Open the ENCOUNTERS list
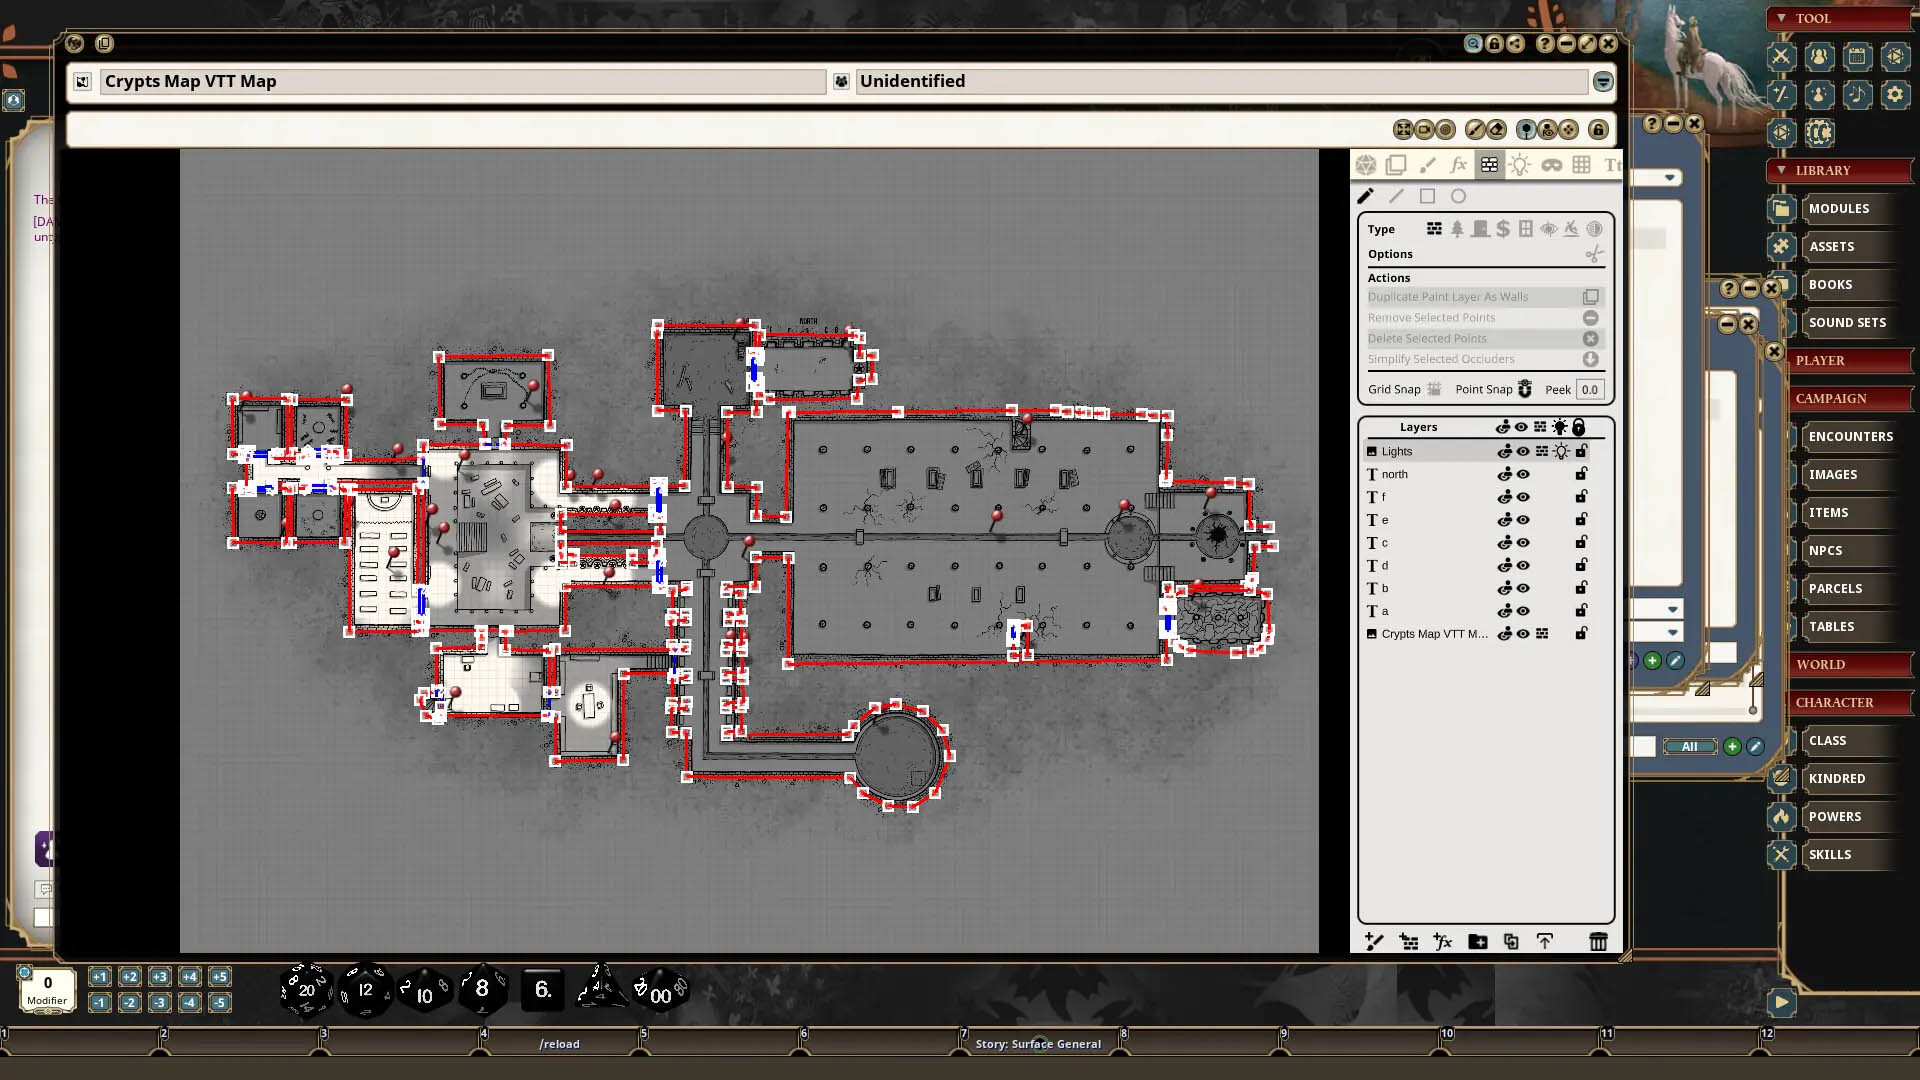The width and height of the screenshot is (1920, 1080). pos(1850,436)
